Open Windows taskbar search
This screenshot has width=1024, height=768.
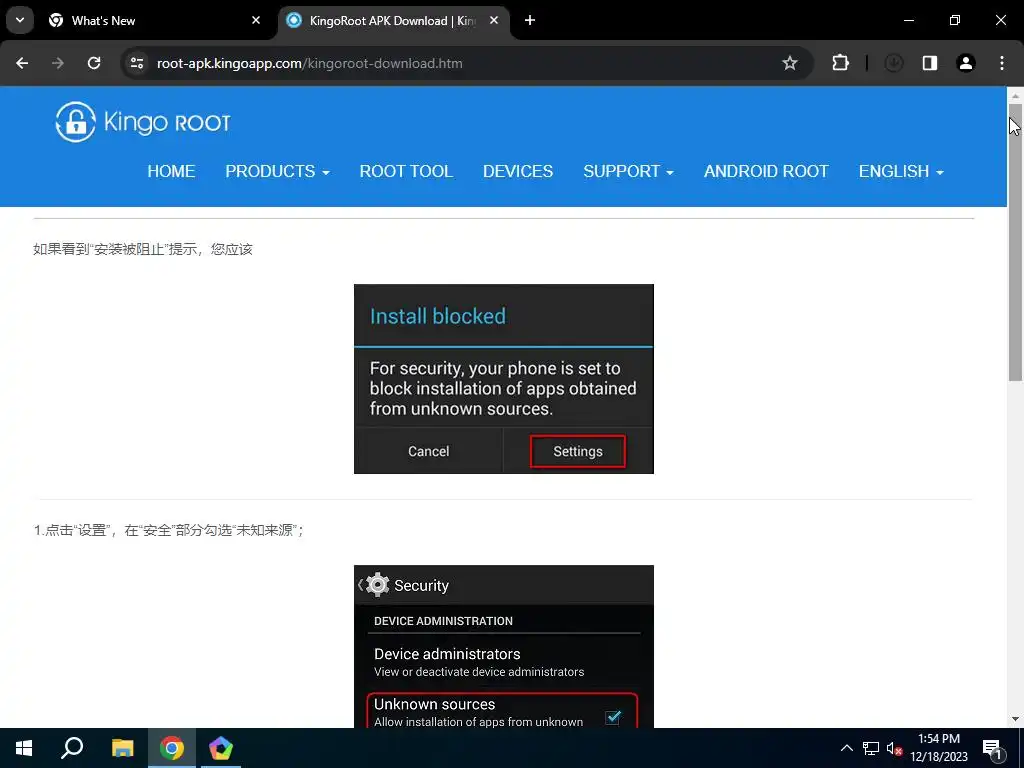[72, 748]
